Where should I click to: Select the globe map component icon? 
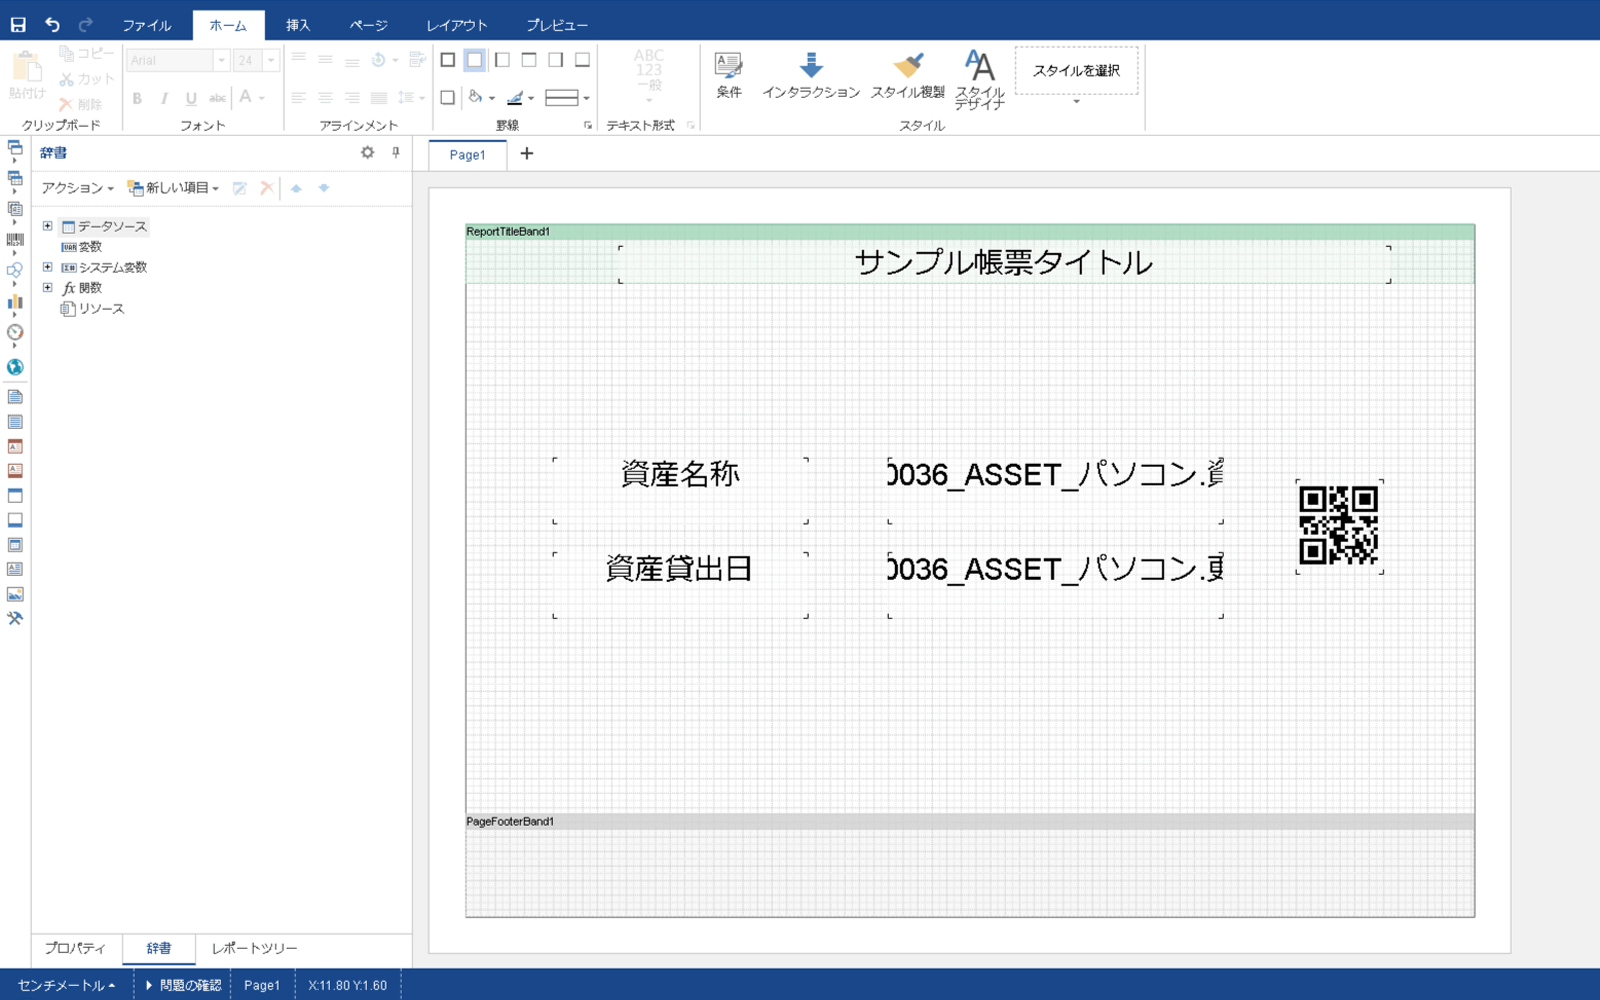tap(15, 367)
